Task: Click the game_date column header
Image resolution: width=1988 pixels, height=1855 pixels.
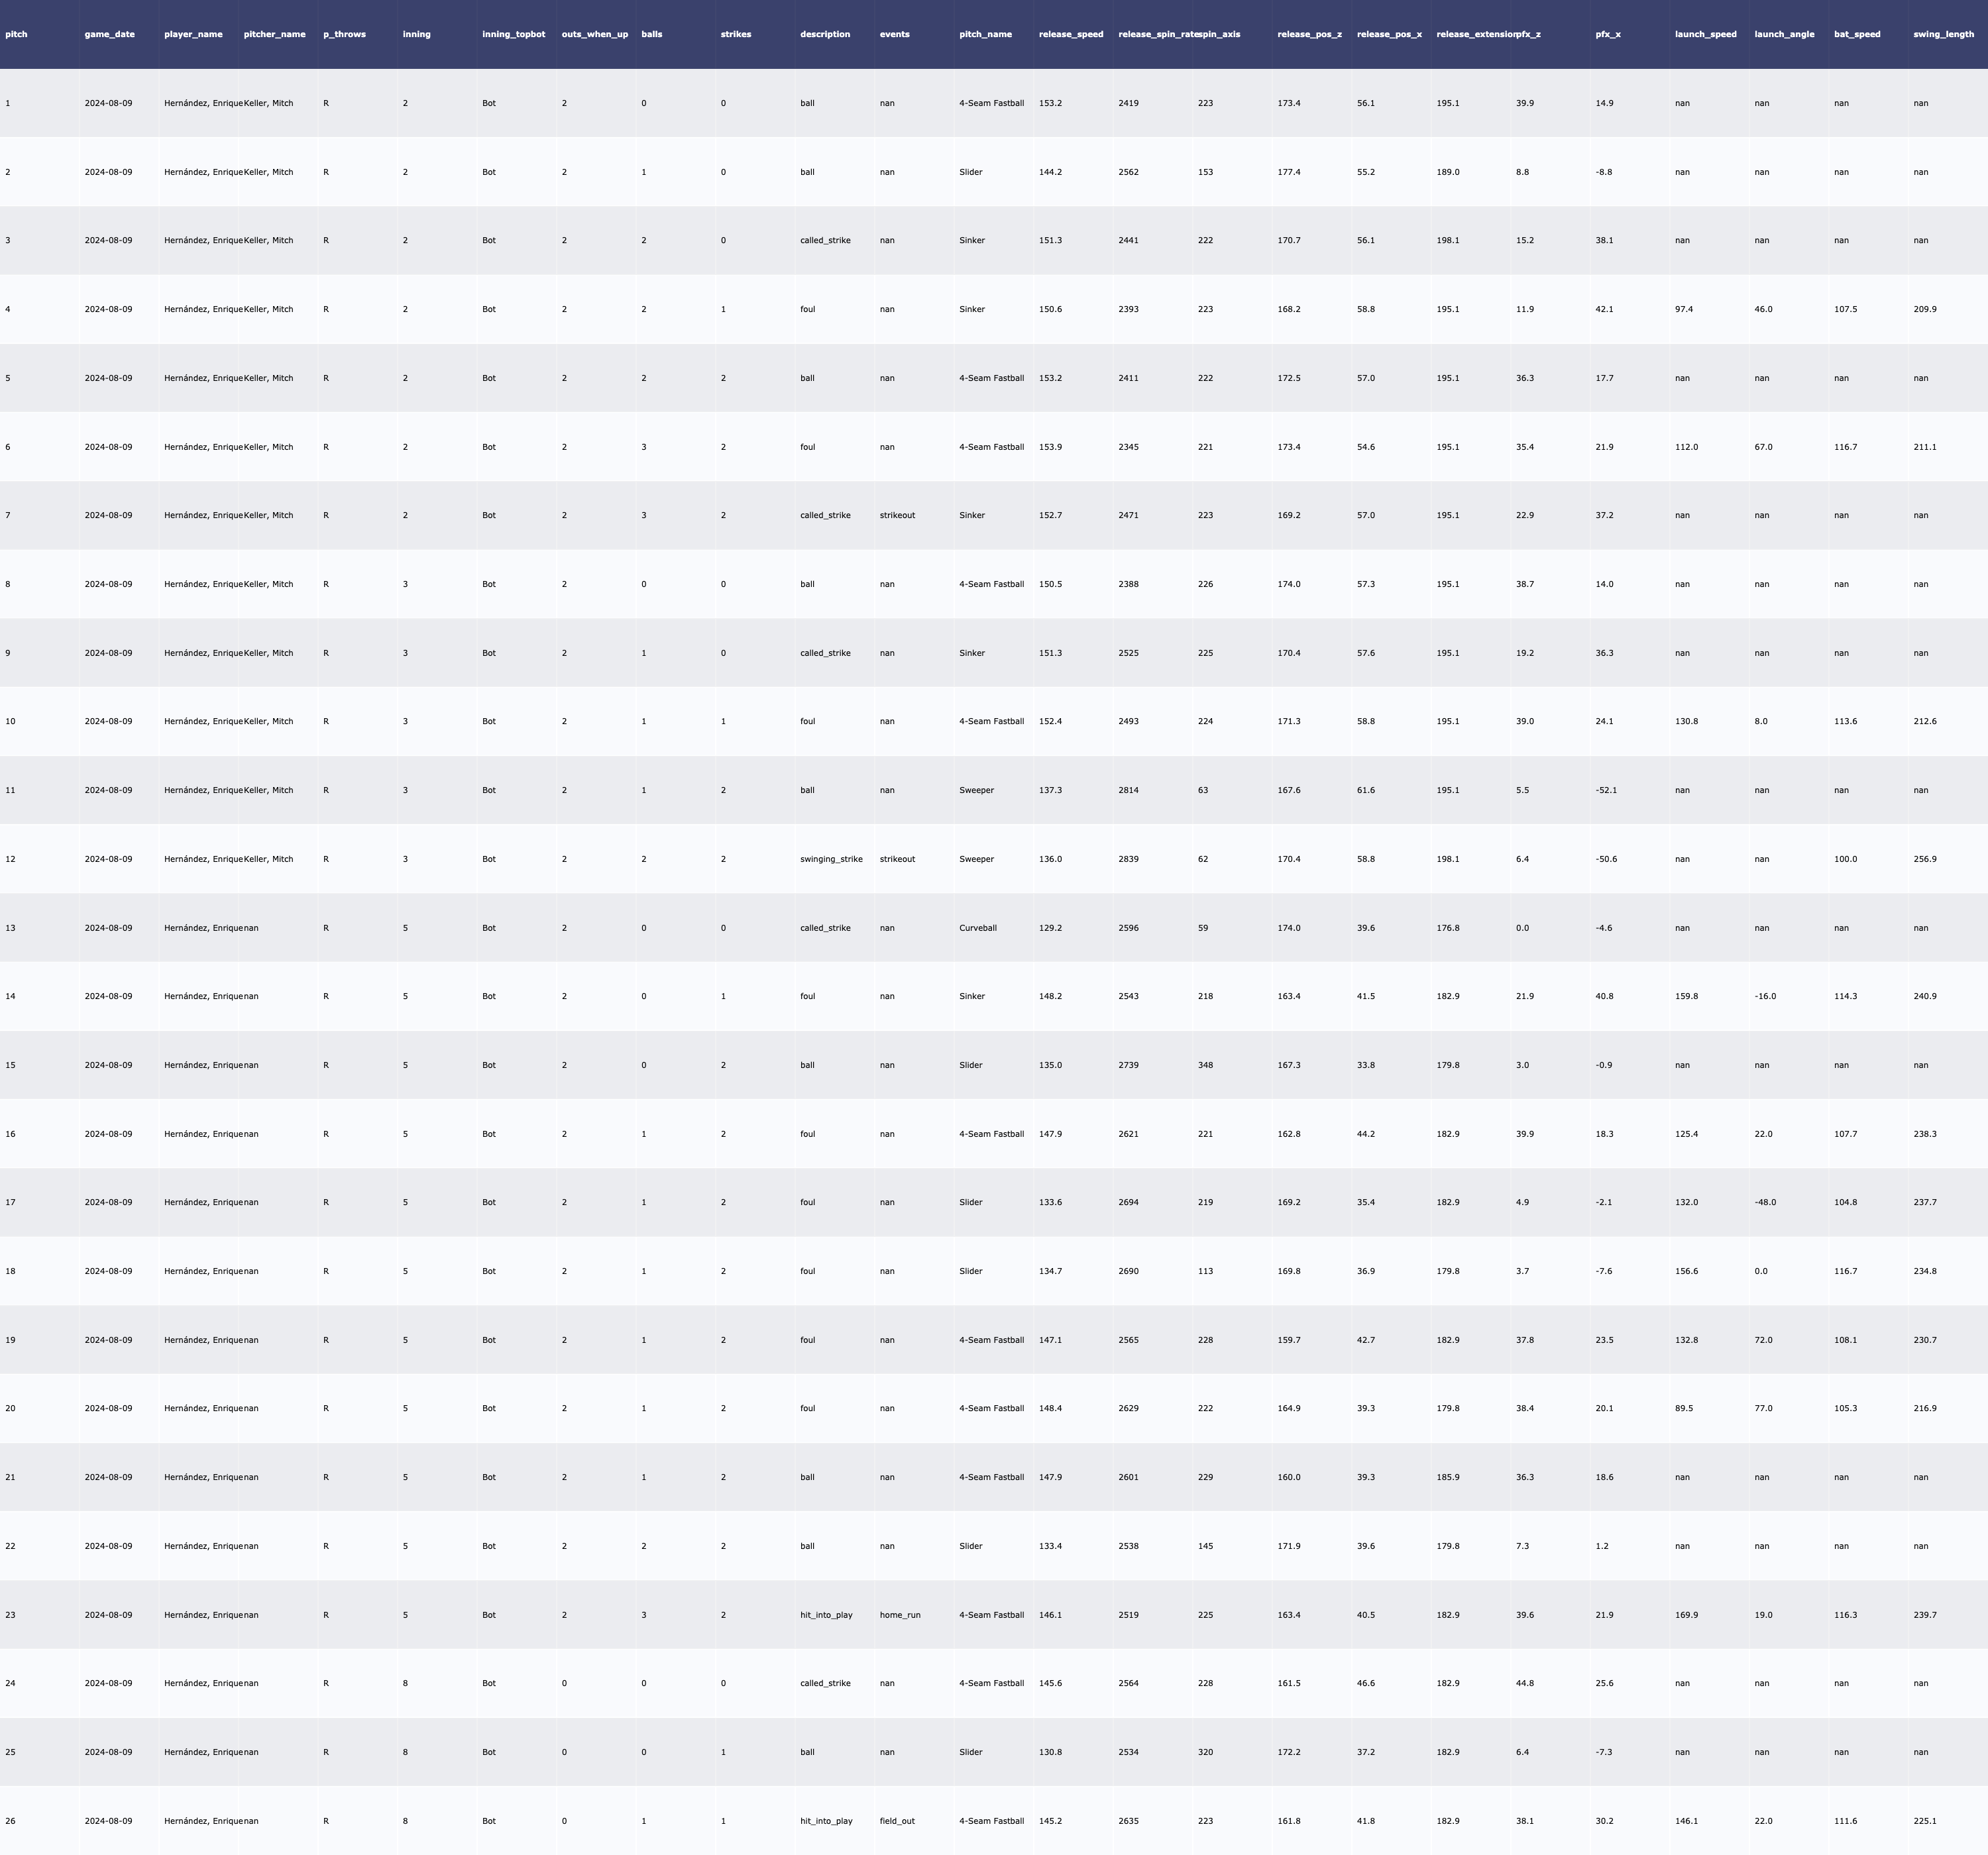Action: [x=109, y=34]
